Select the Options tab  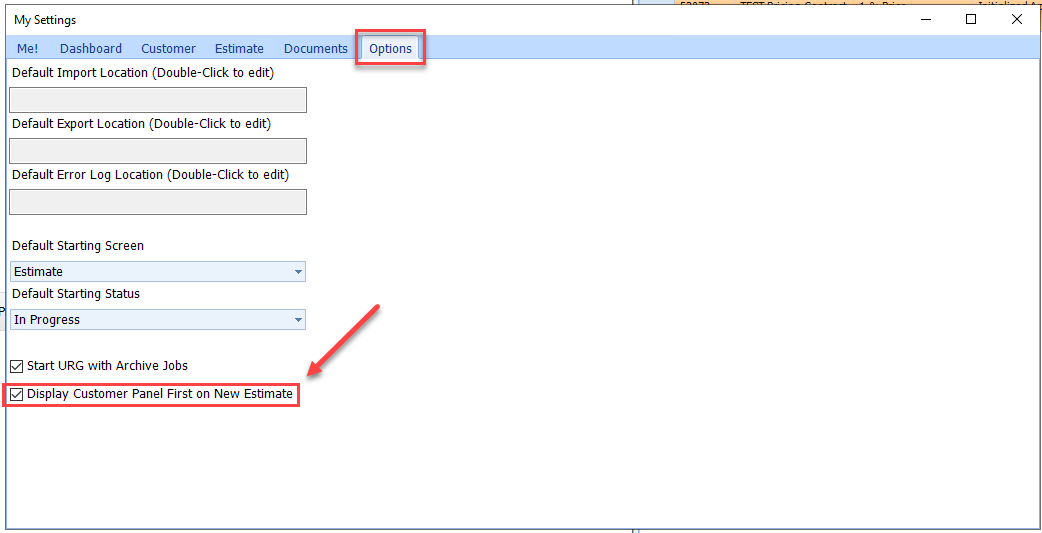pos(390,49)
